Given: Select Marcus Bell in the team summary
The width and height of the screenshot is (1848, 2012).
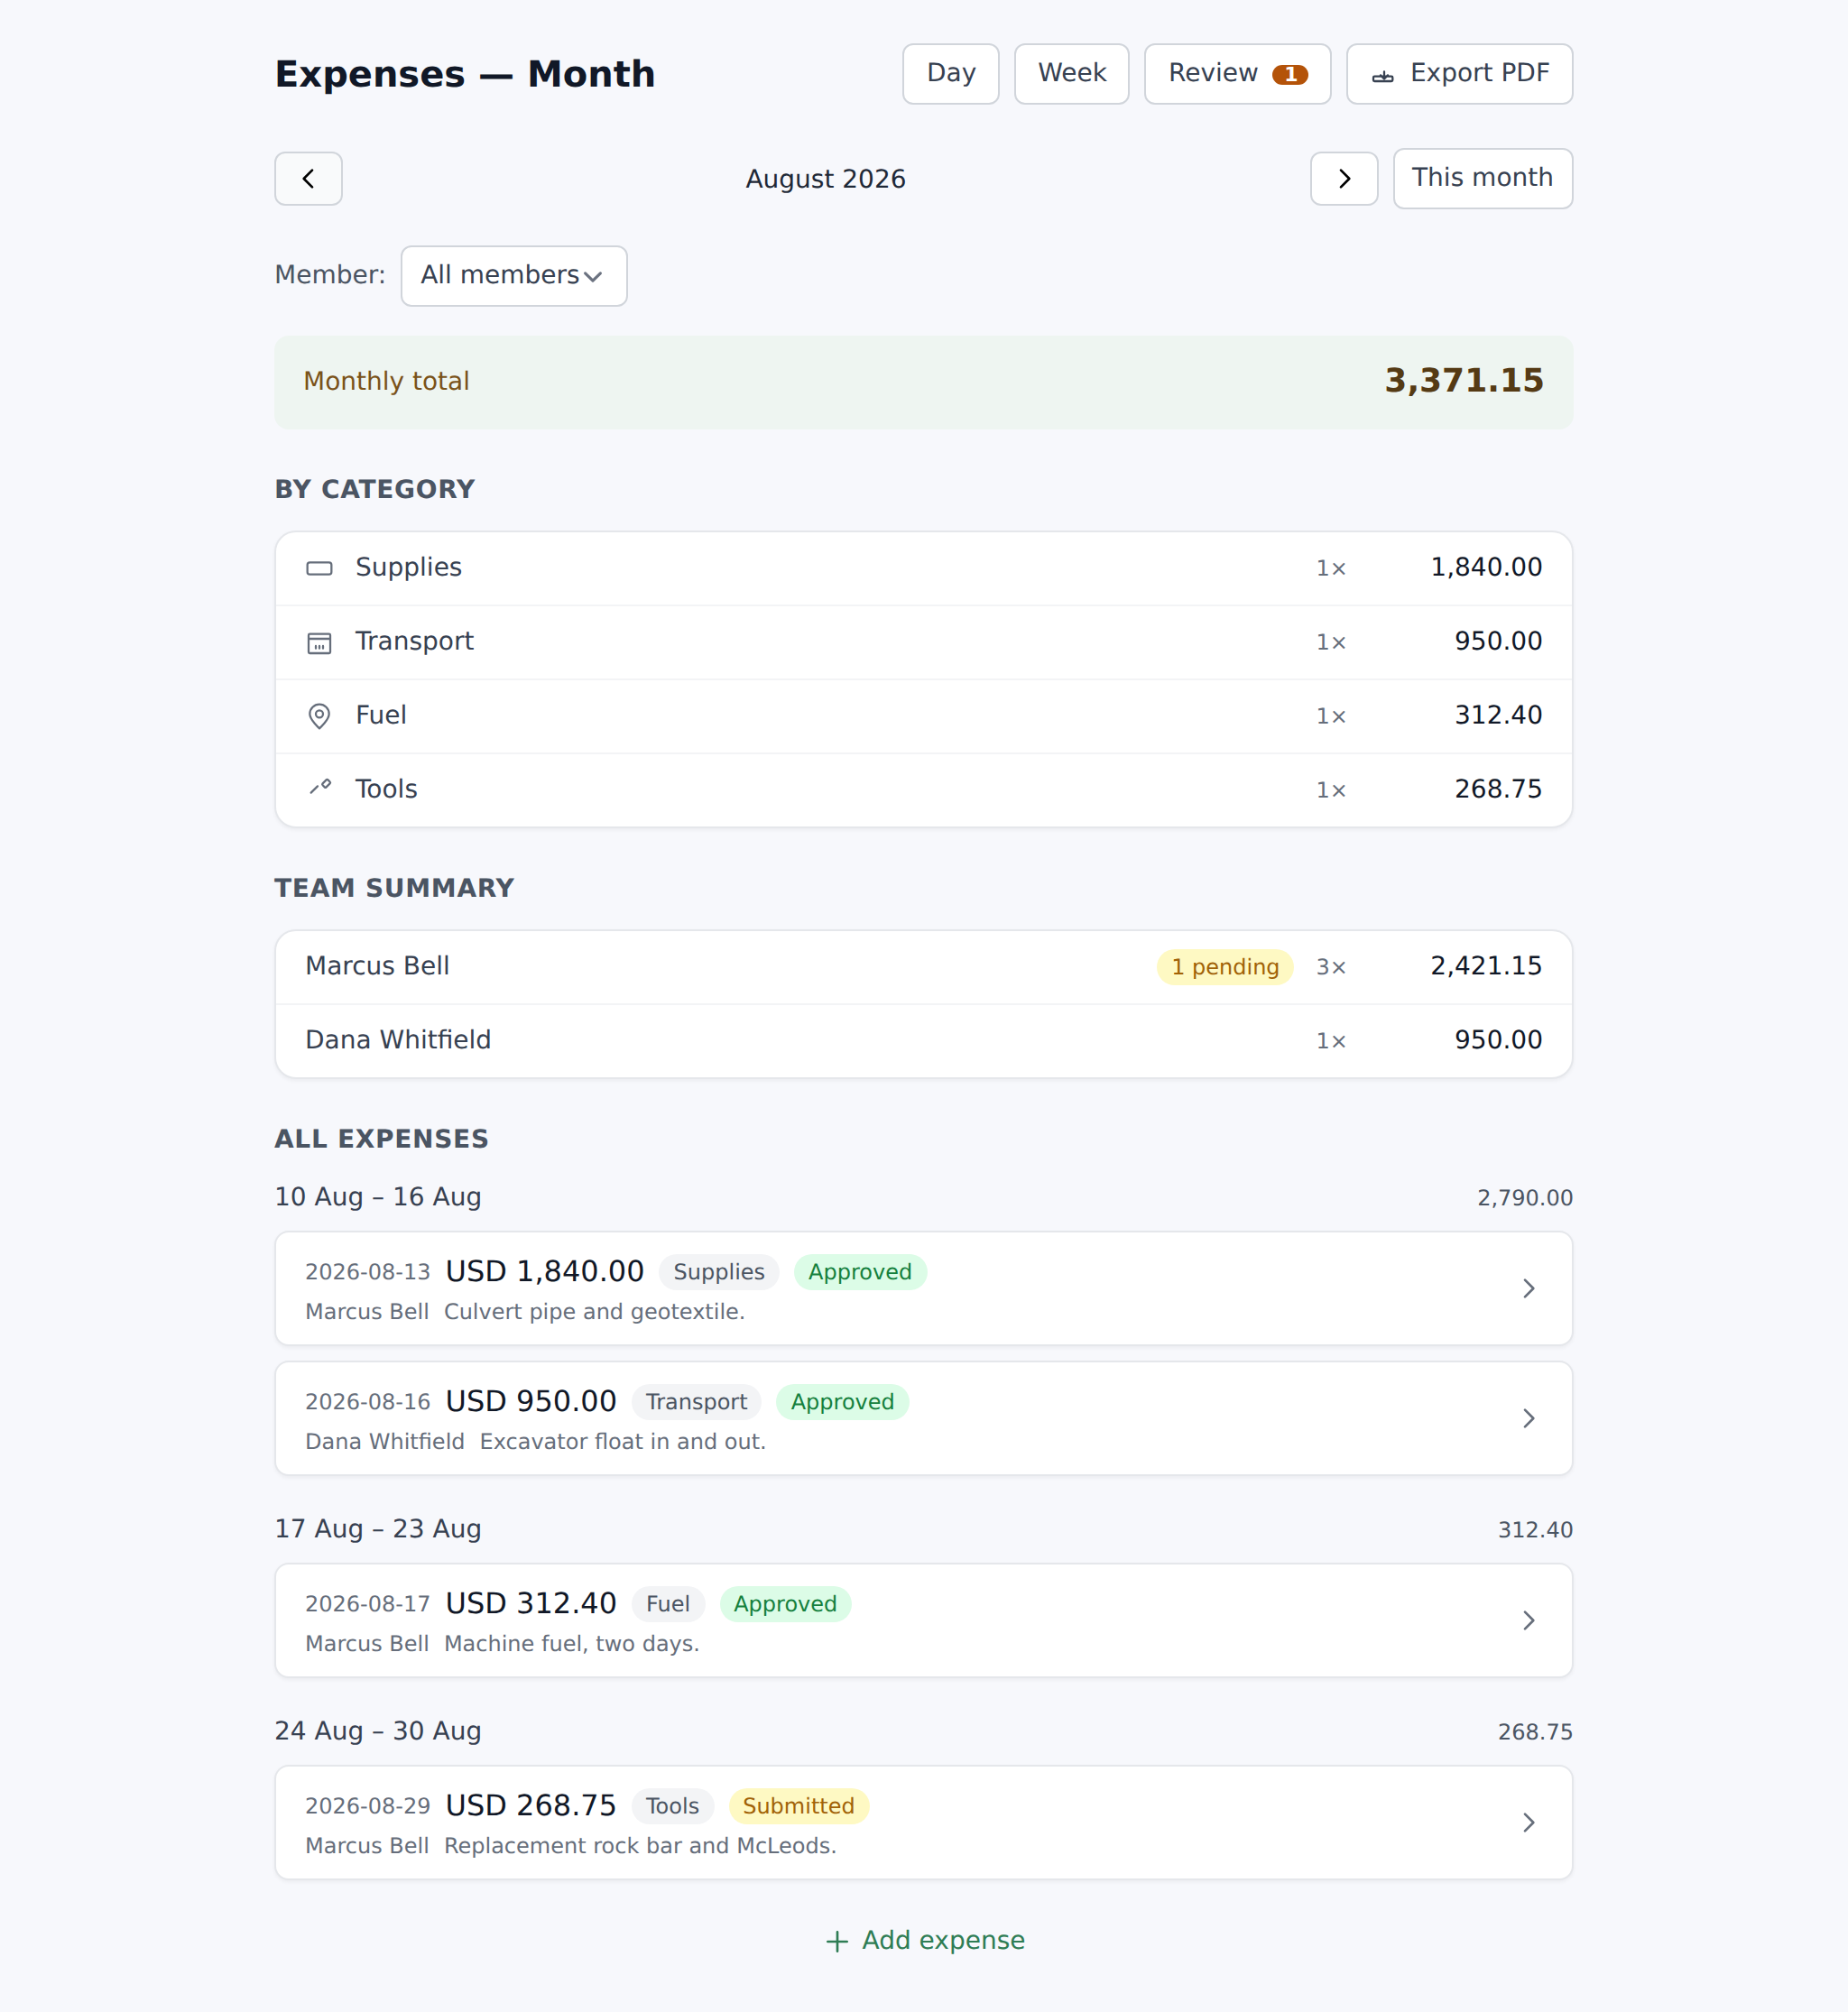Looking at the screenshot, I should coord(924,967).
